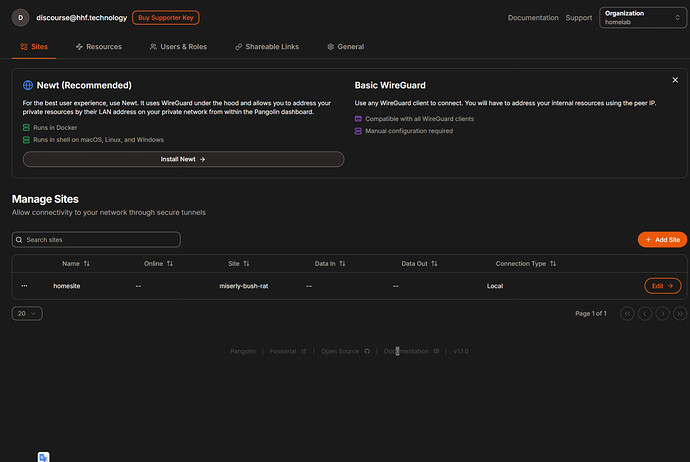The width and height of the screenshot is (690, 462).
Task: Sort the table by Connection Type column
Action: click(526, 264)
